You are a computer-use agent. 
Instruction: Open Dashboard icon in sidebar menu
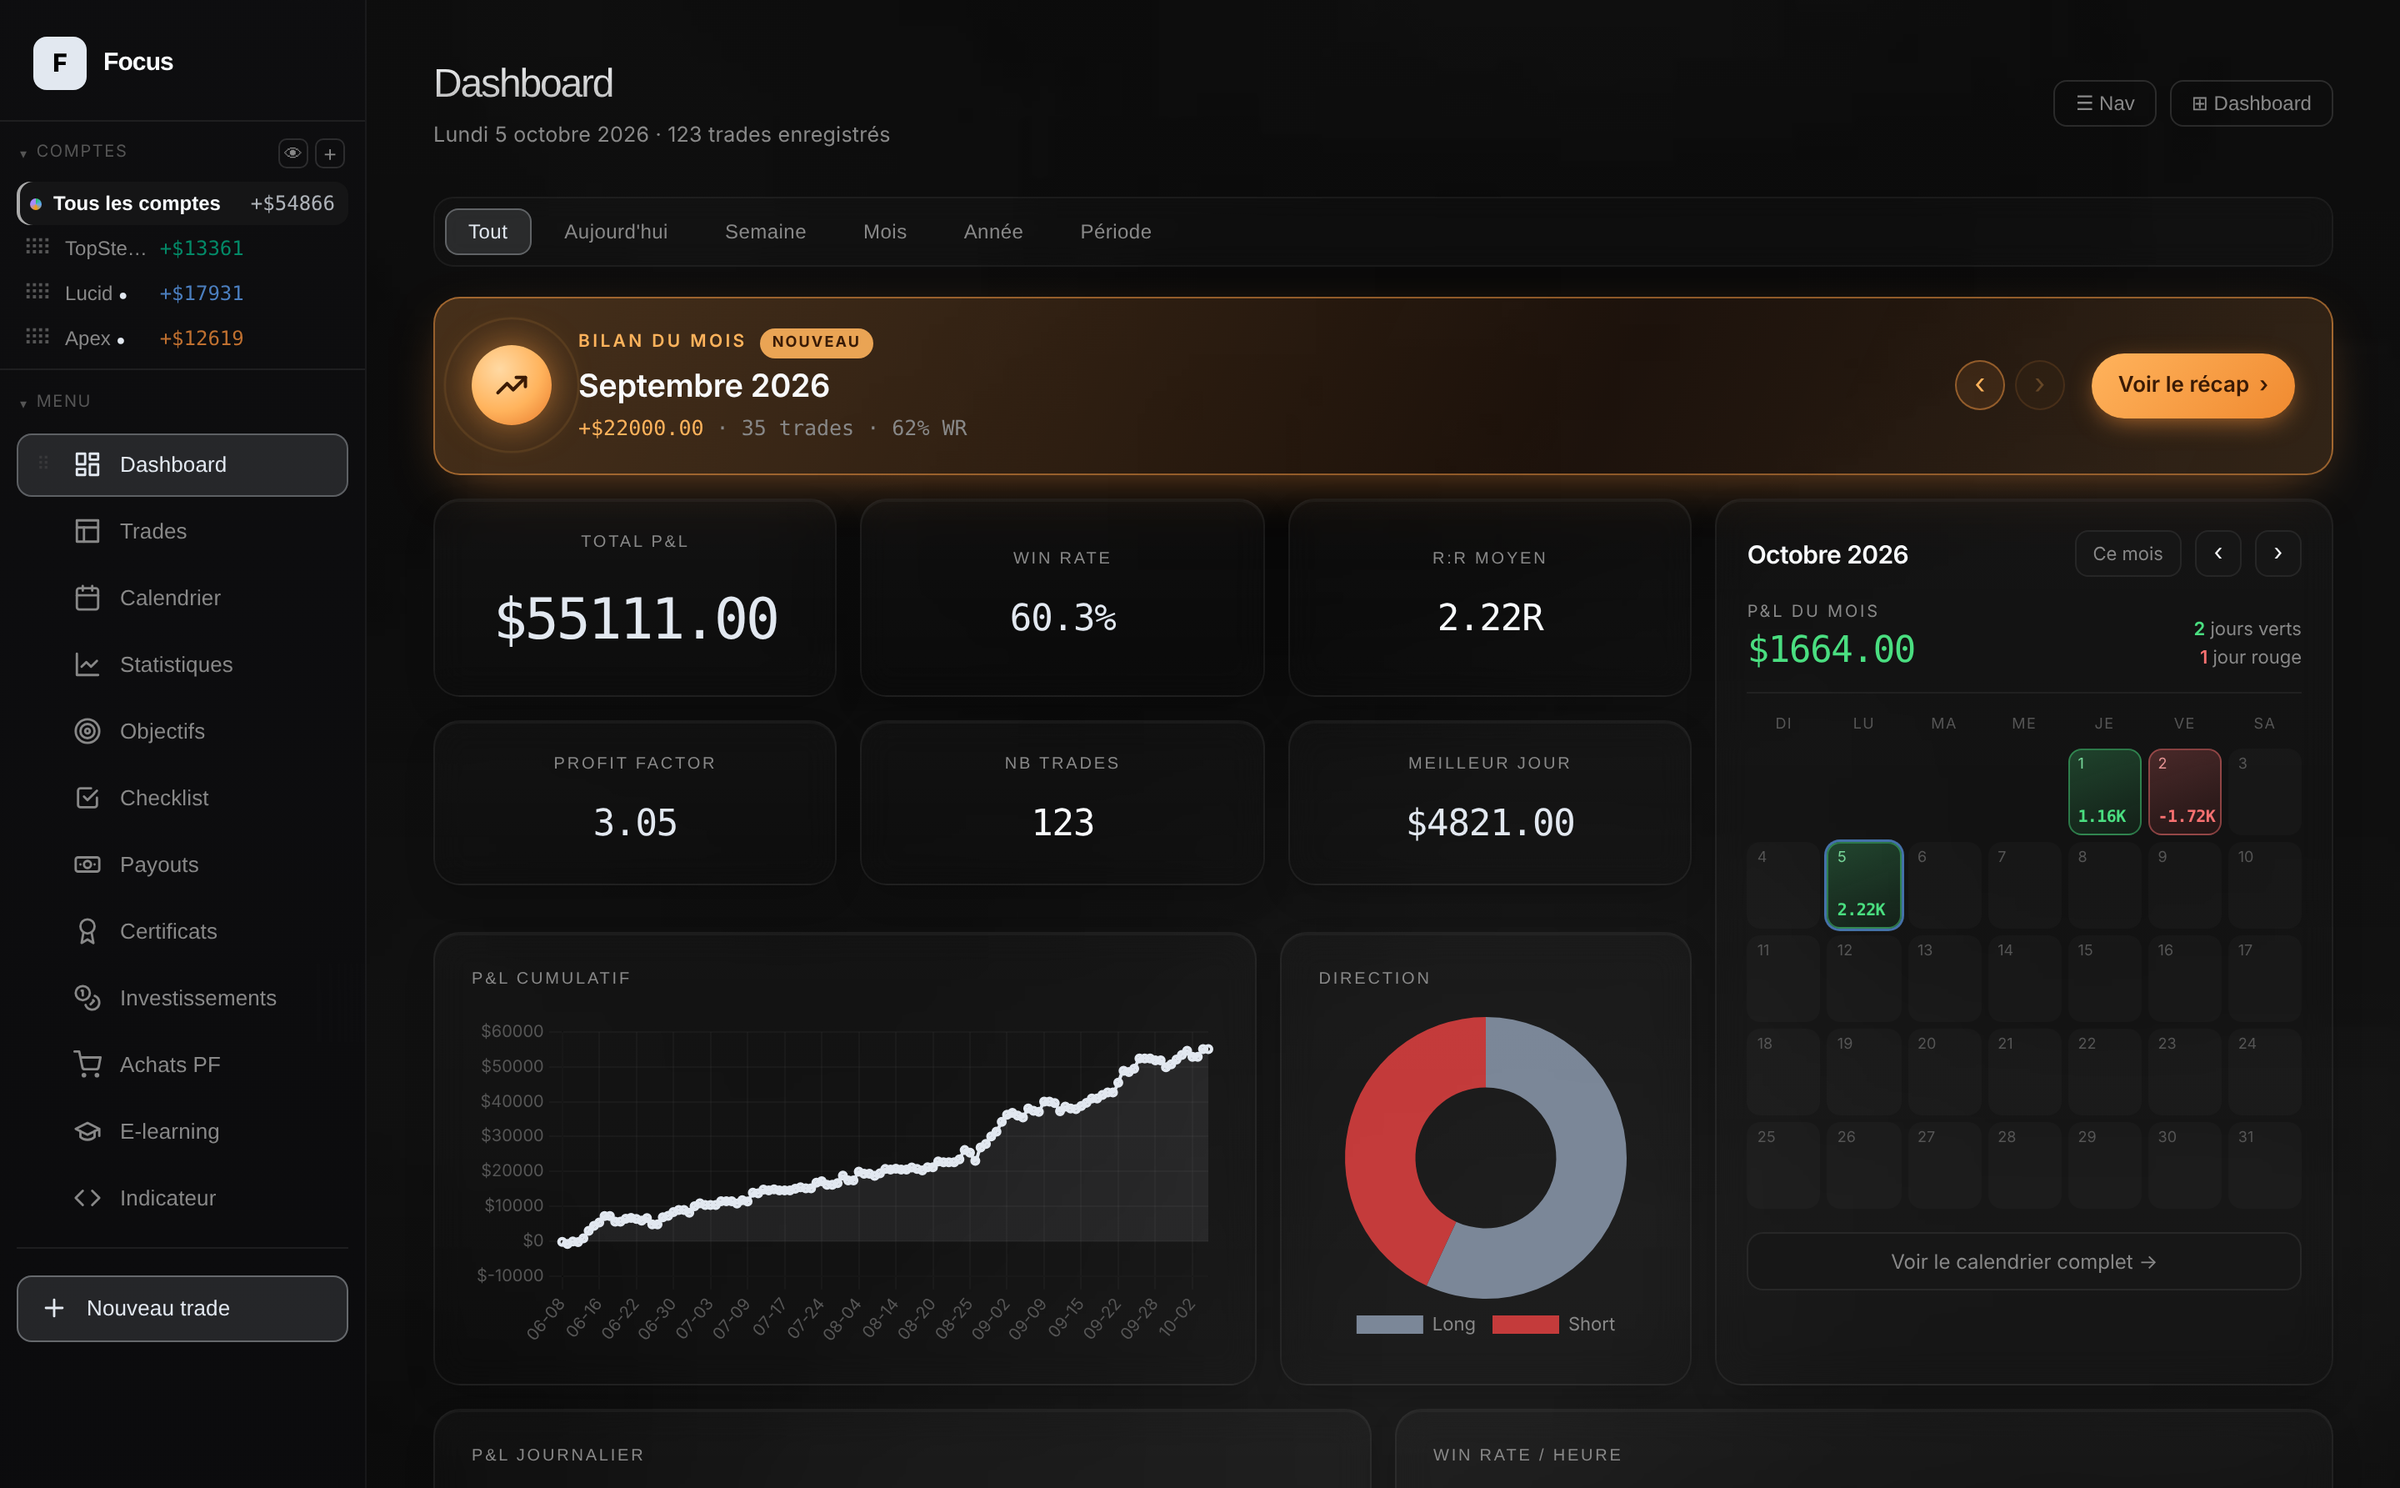pyautogui.click(x=87, y=464)
